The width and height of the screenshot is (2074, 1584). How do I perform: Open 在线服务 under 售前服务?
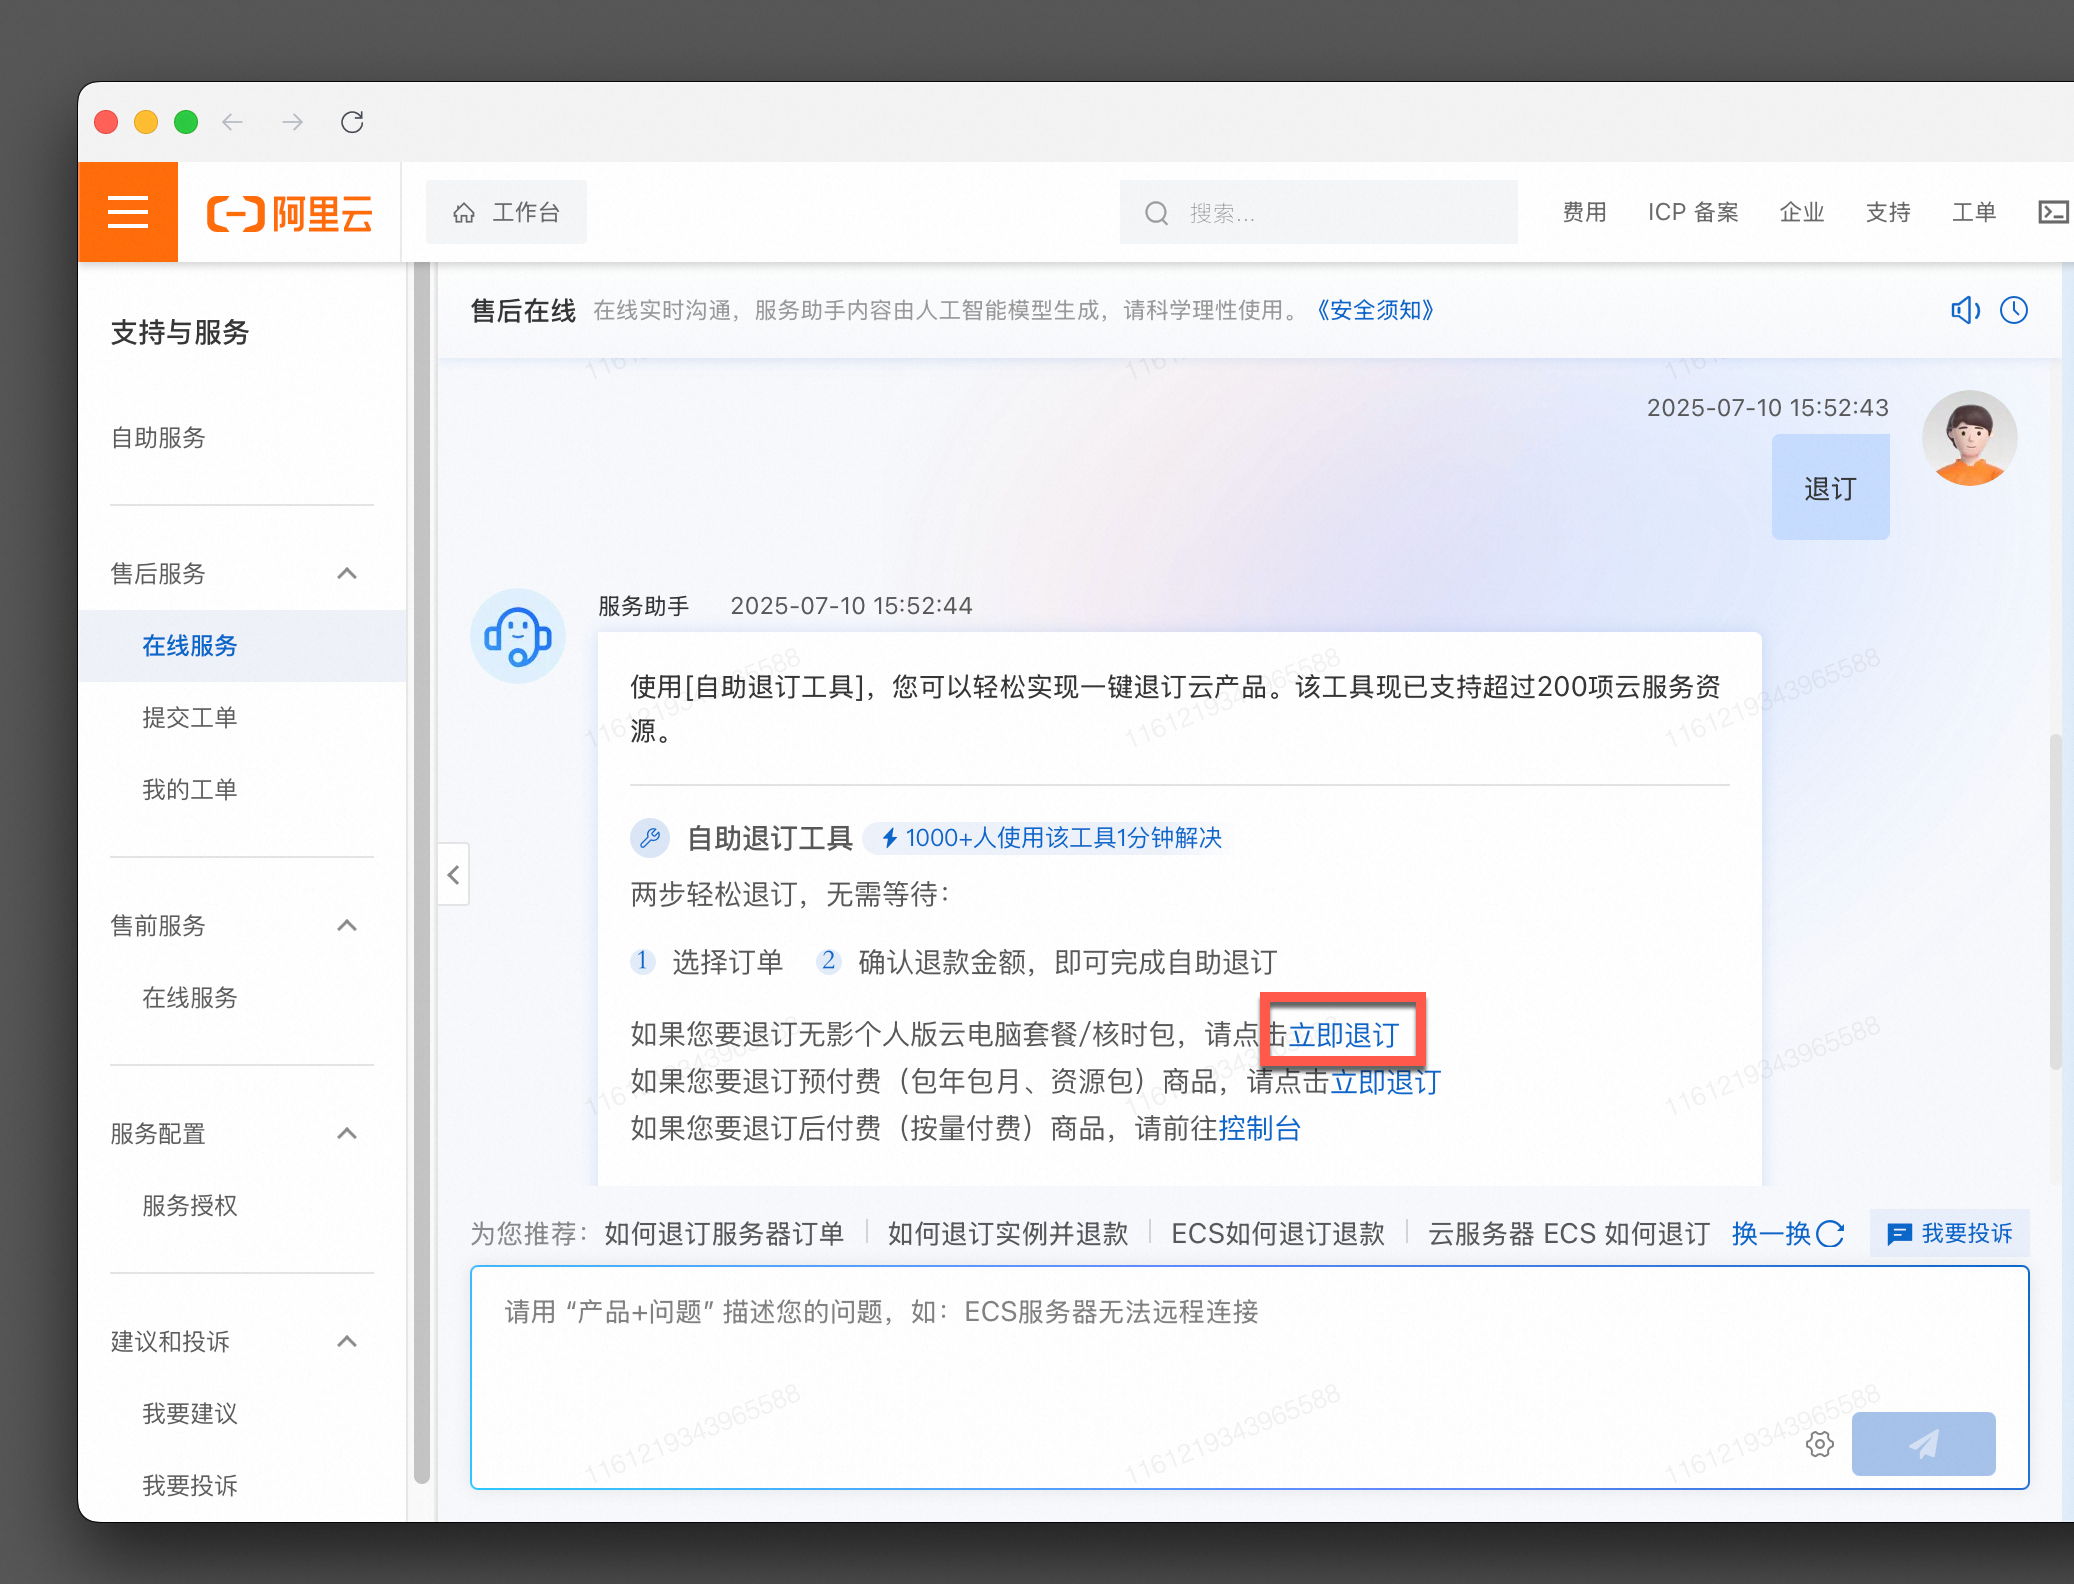[190, 998]
